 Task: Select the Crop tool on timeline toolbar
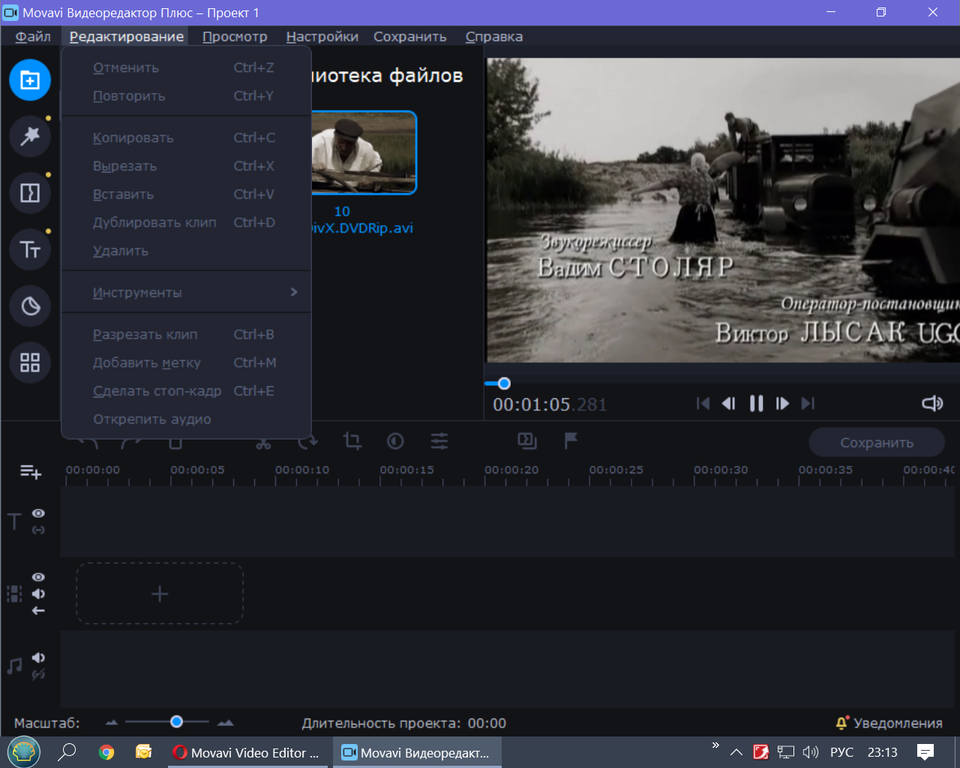352,441
